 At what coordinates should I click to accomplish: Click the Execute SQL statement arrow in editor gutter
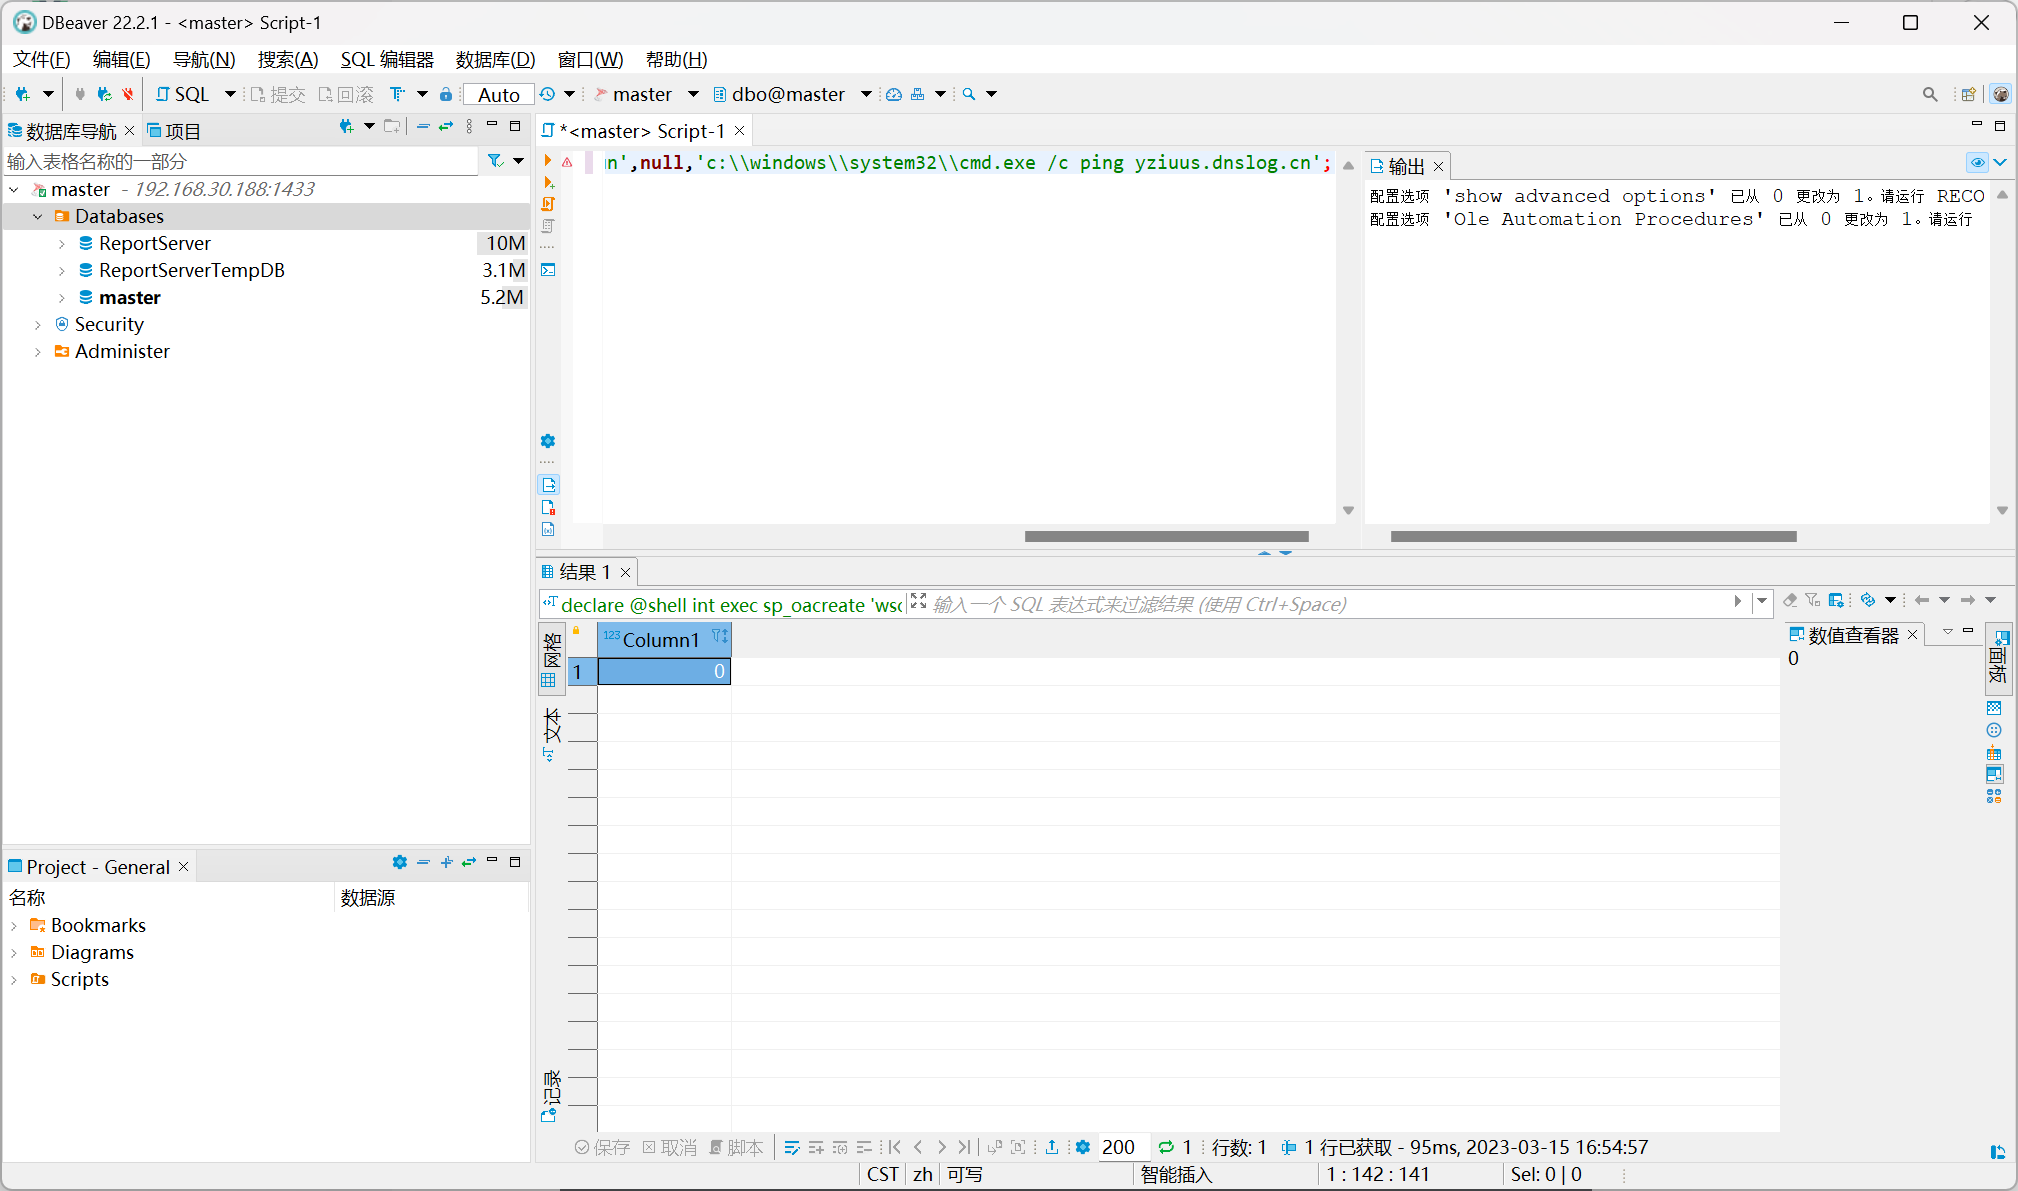coord(548,161)
